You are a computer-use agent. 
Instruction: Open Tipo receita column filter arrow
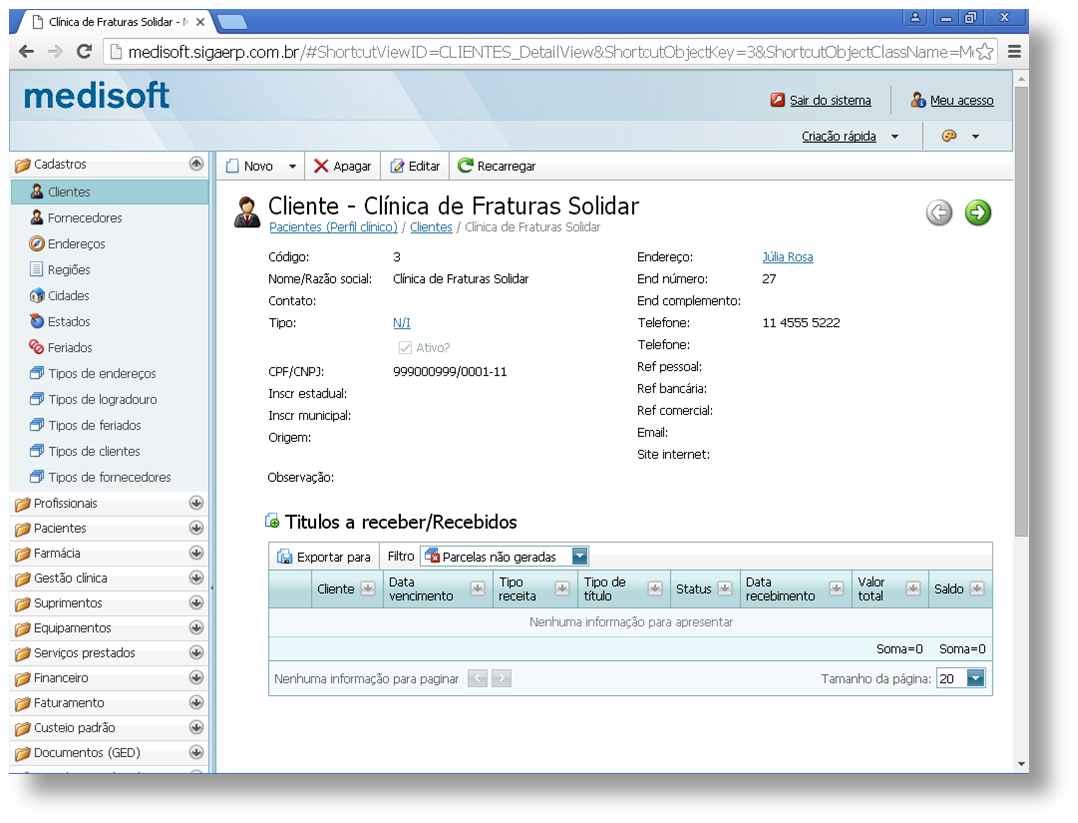click(x=562, y=589)
